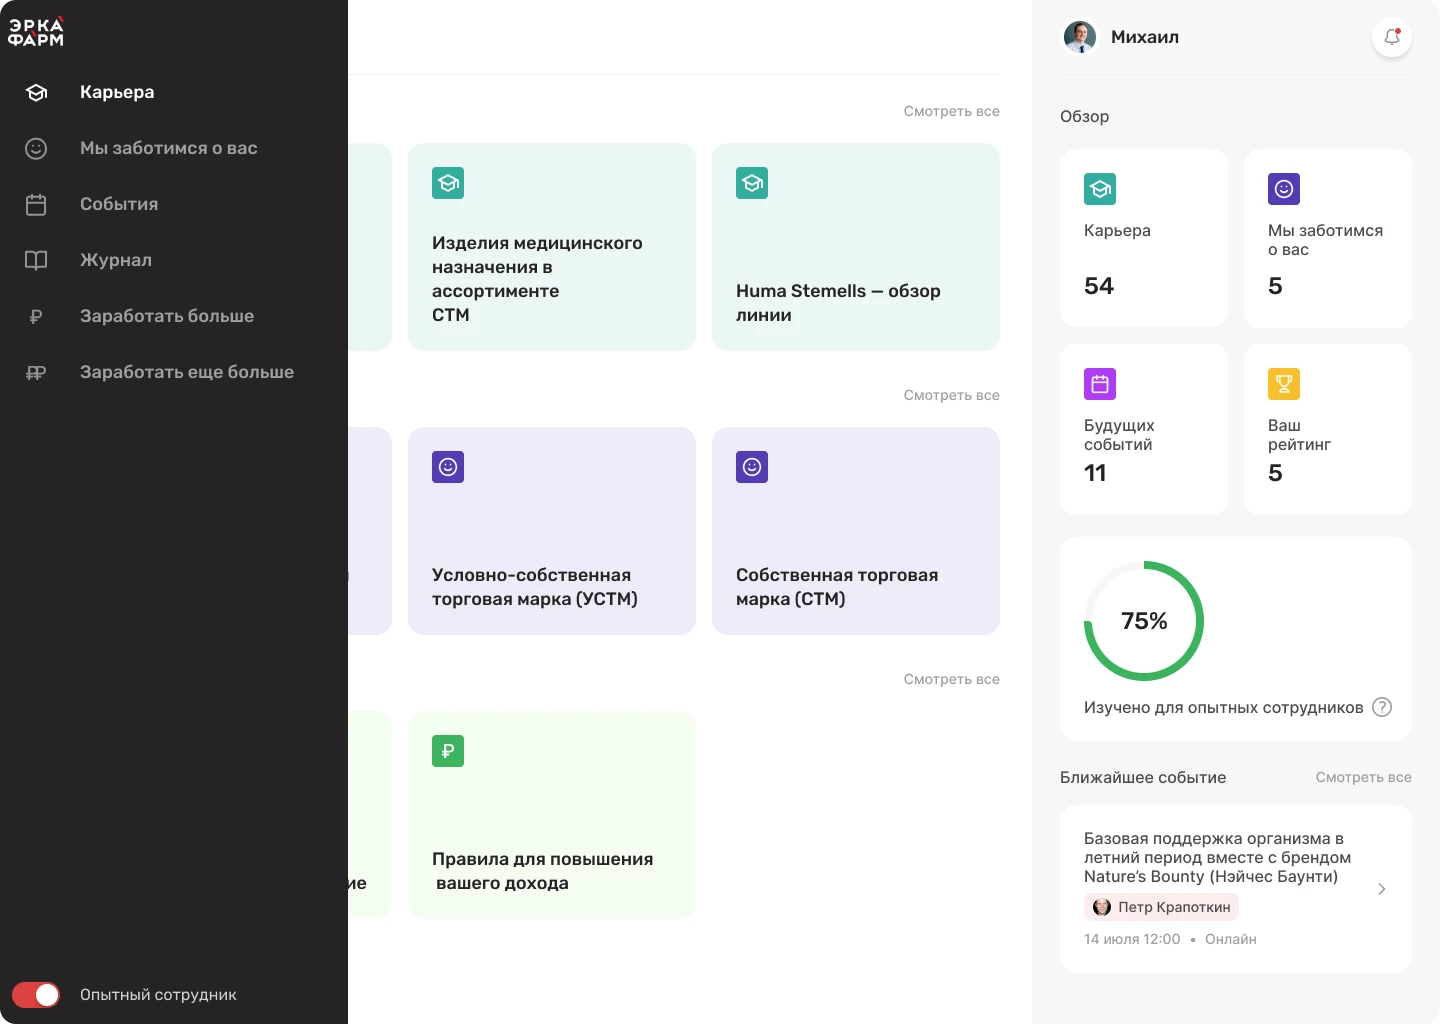1440x1024 pixels.
Task: Click the graduation cap icon beside Карьера in sidebar
Action: tap(36, 93)
